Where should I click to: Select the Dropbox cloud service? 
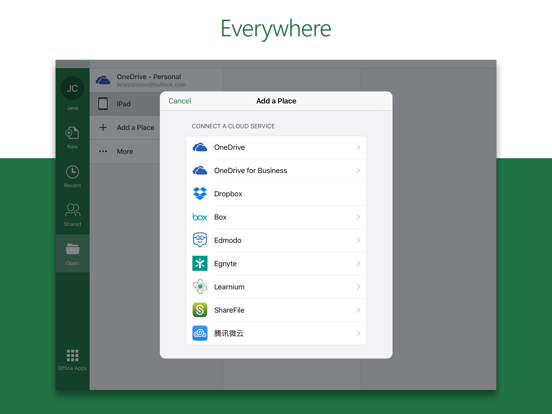[x=276, y=194]
